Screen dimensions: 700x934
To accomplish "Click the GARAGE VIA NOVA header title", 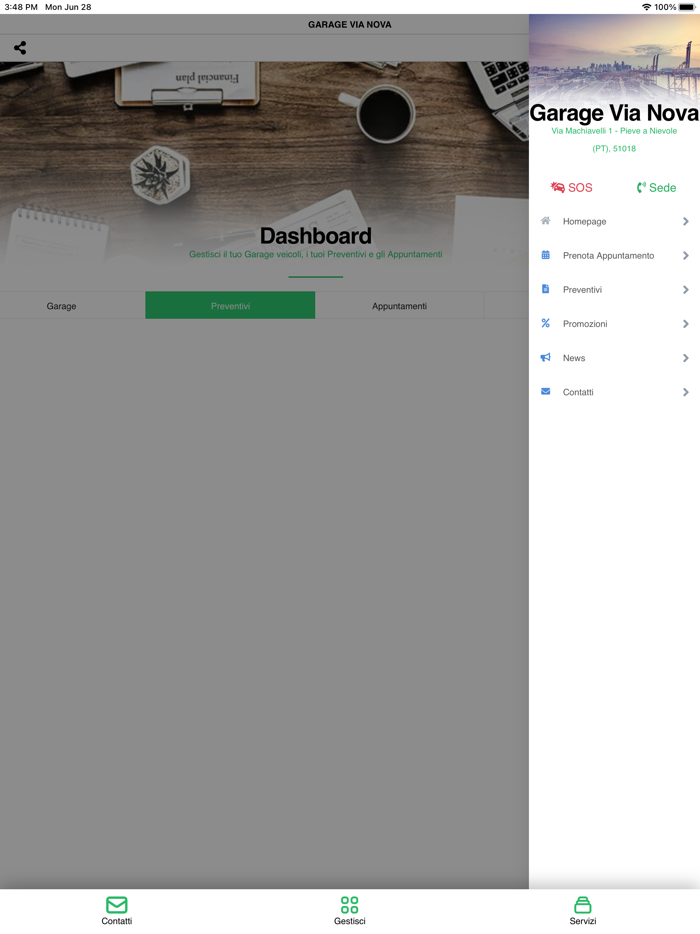I will click(350, 24).
